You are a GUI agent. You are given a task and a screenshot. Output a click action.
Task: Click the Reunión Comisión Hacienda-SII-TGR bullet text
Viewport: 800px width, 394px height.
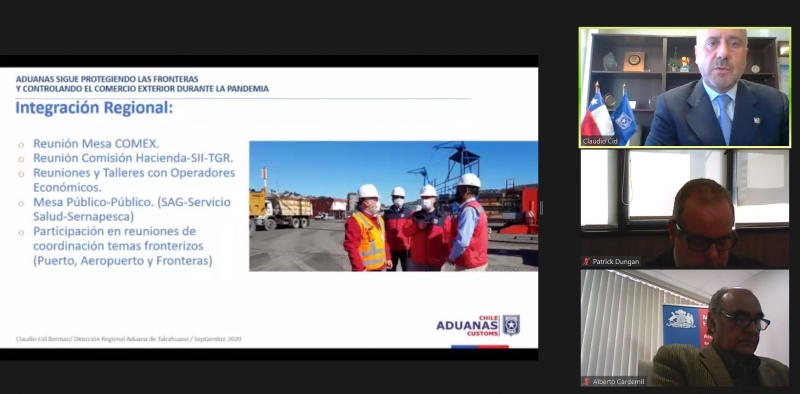pos(133,158)
